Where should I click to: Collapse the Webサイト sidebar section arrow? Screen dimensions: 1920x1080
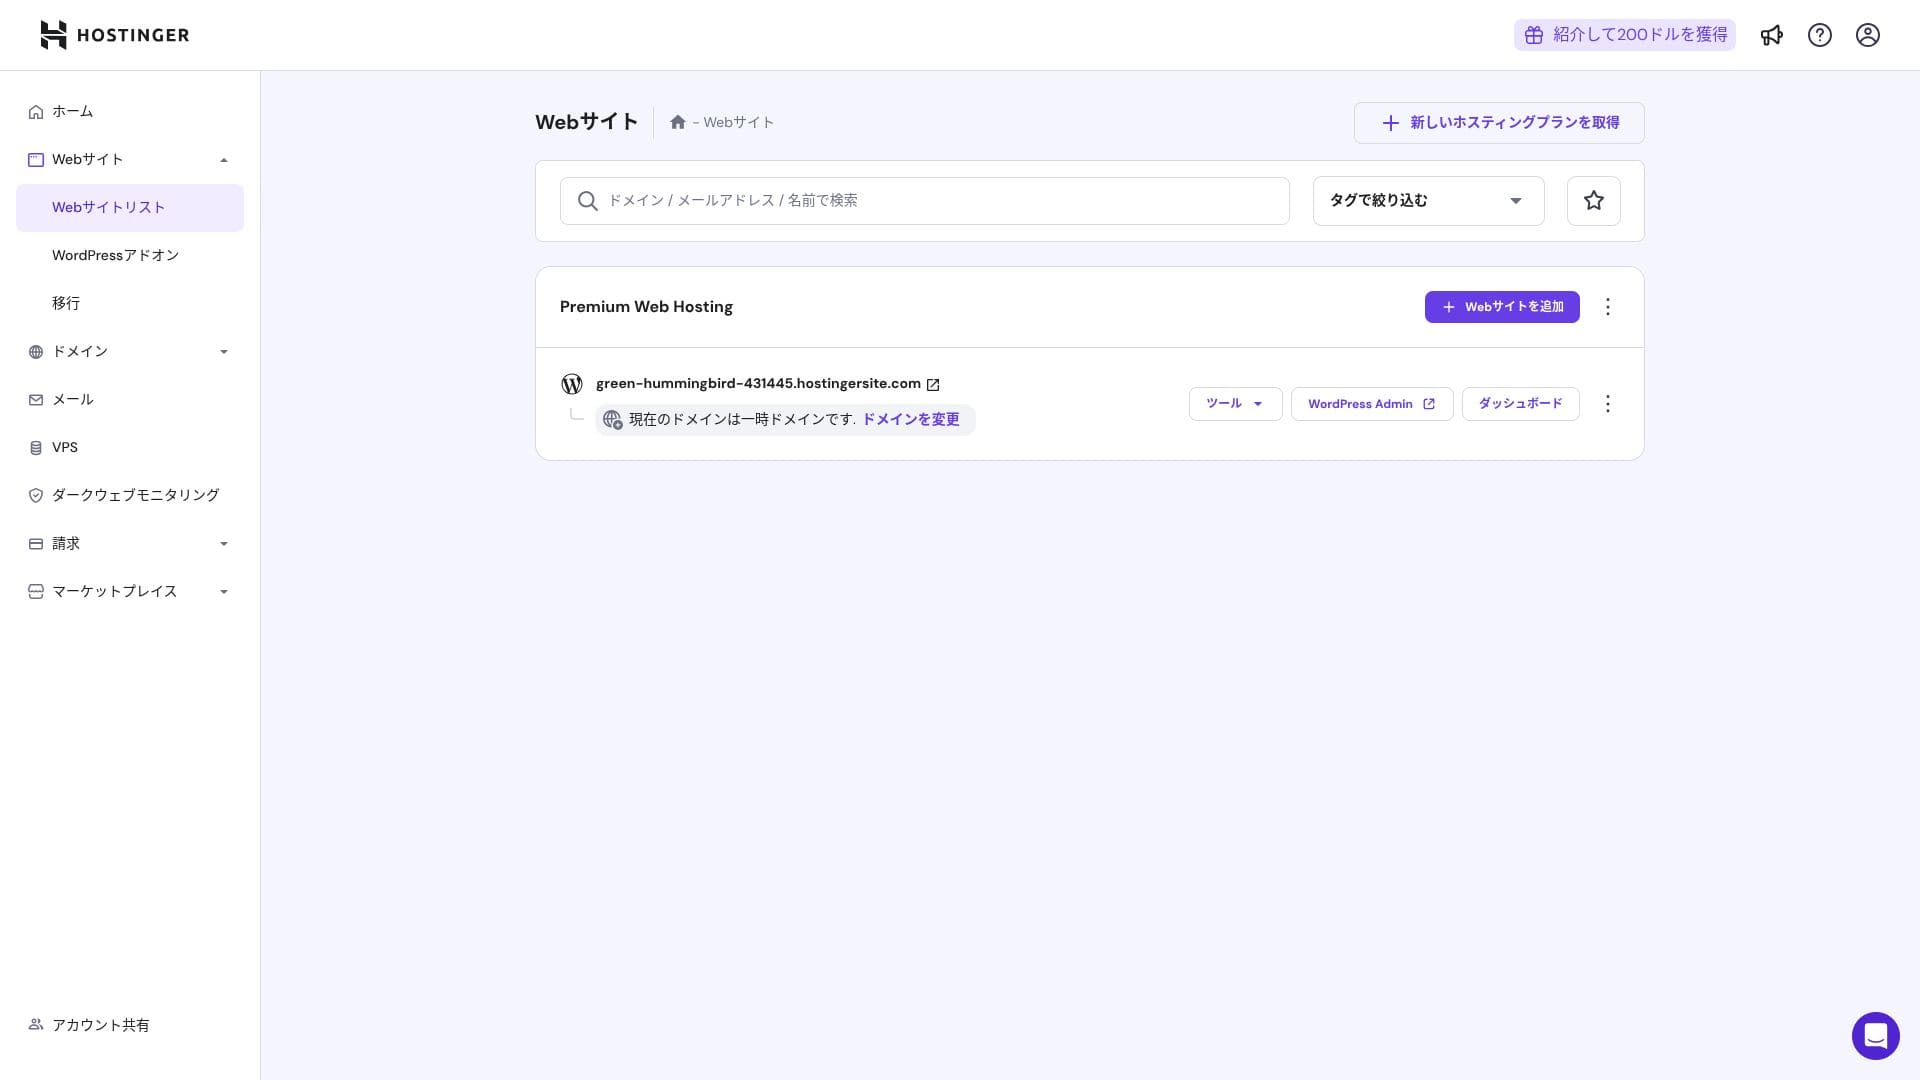(x=224, y=160)
